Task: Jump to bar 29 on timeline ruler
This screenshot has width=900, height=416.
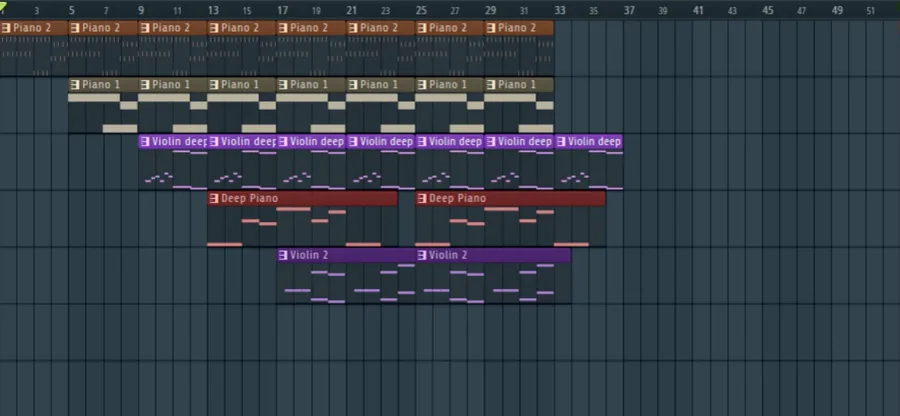Action: point(491,10)
